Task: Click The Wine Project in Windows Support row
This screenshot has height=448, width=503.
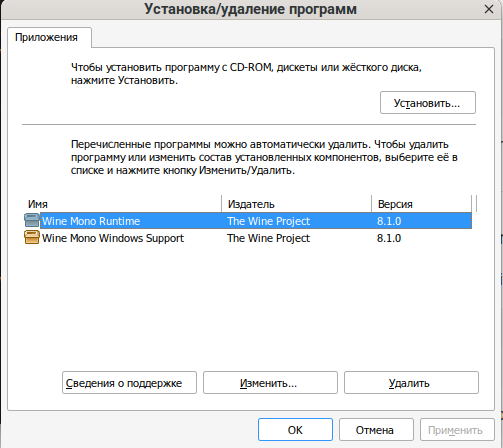Action: [x=269, y=238]
